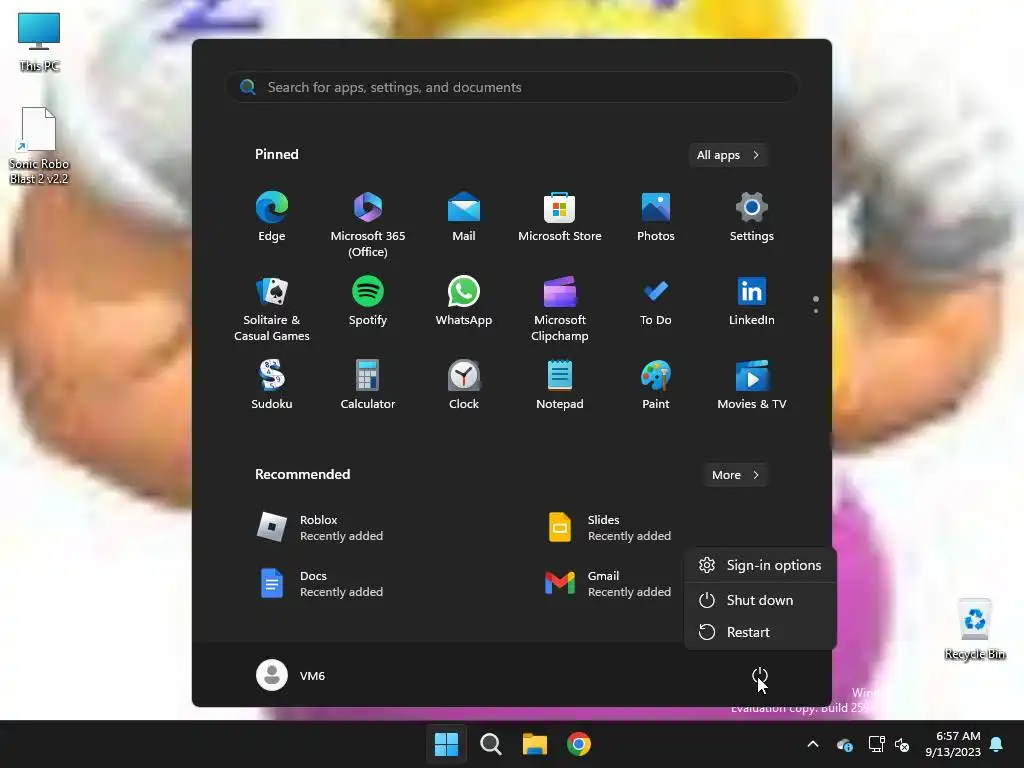Viewport: 1024px width, 768px height.
Task: Expand the All apps list
Action: (728, 155)
